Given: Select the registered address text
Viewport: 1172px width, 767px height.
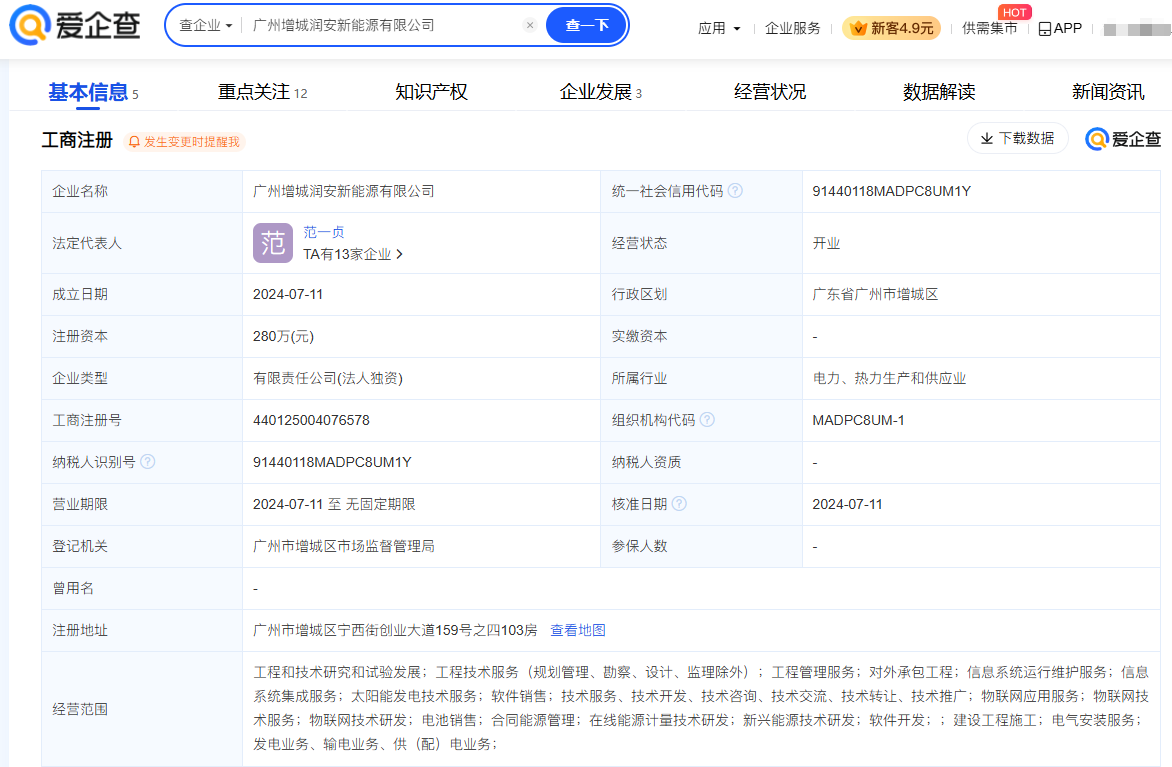Looking at the screenshot, I should tap(395, 630).
